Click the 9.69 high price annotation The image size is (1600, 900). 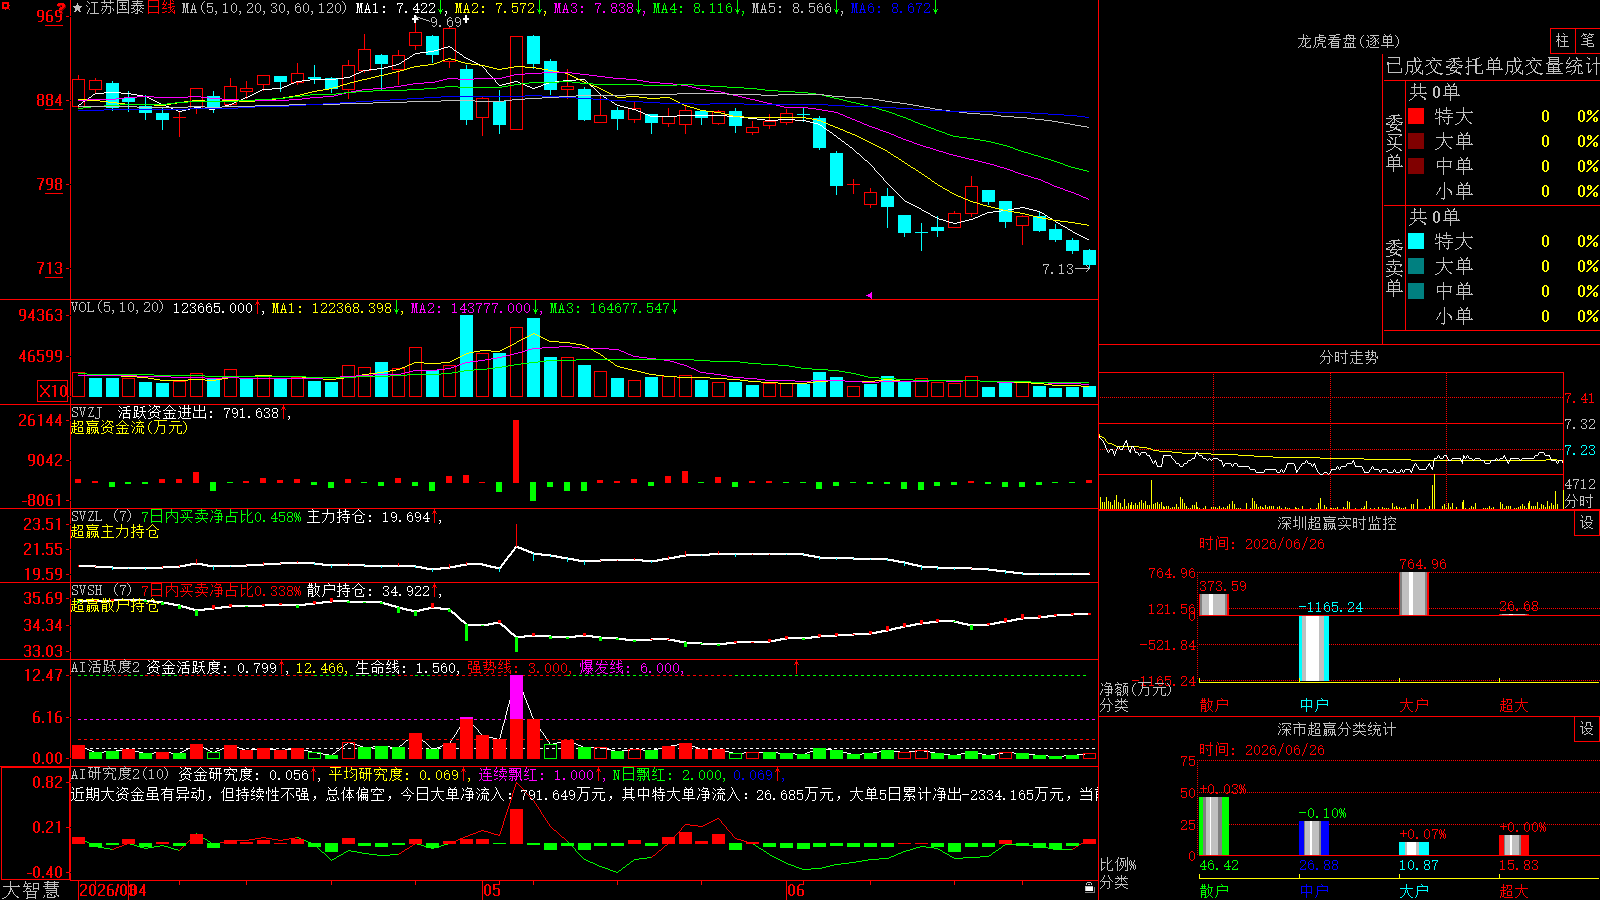coord(446,22)
